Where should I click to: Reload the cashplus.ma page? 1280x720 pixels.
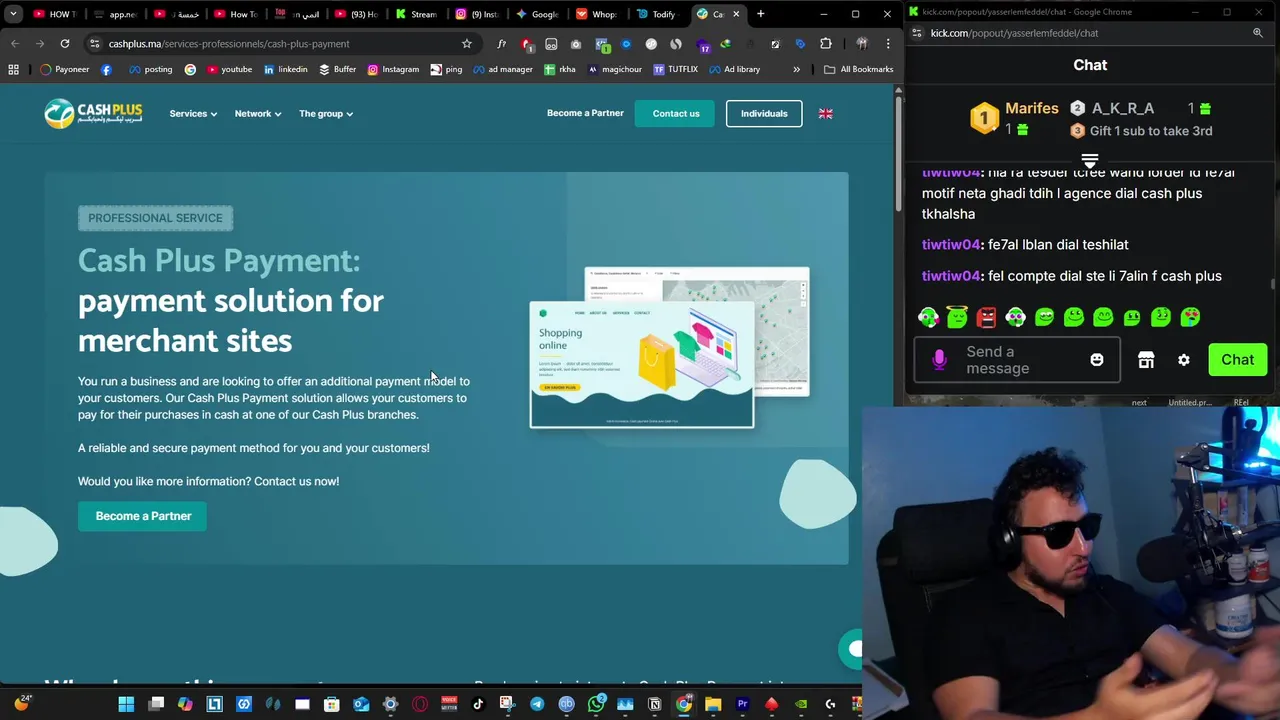click(x=65, y=44)
